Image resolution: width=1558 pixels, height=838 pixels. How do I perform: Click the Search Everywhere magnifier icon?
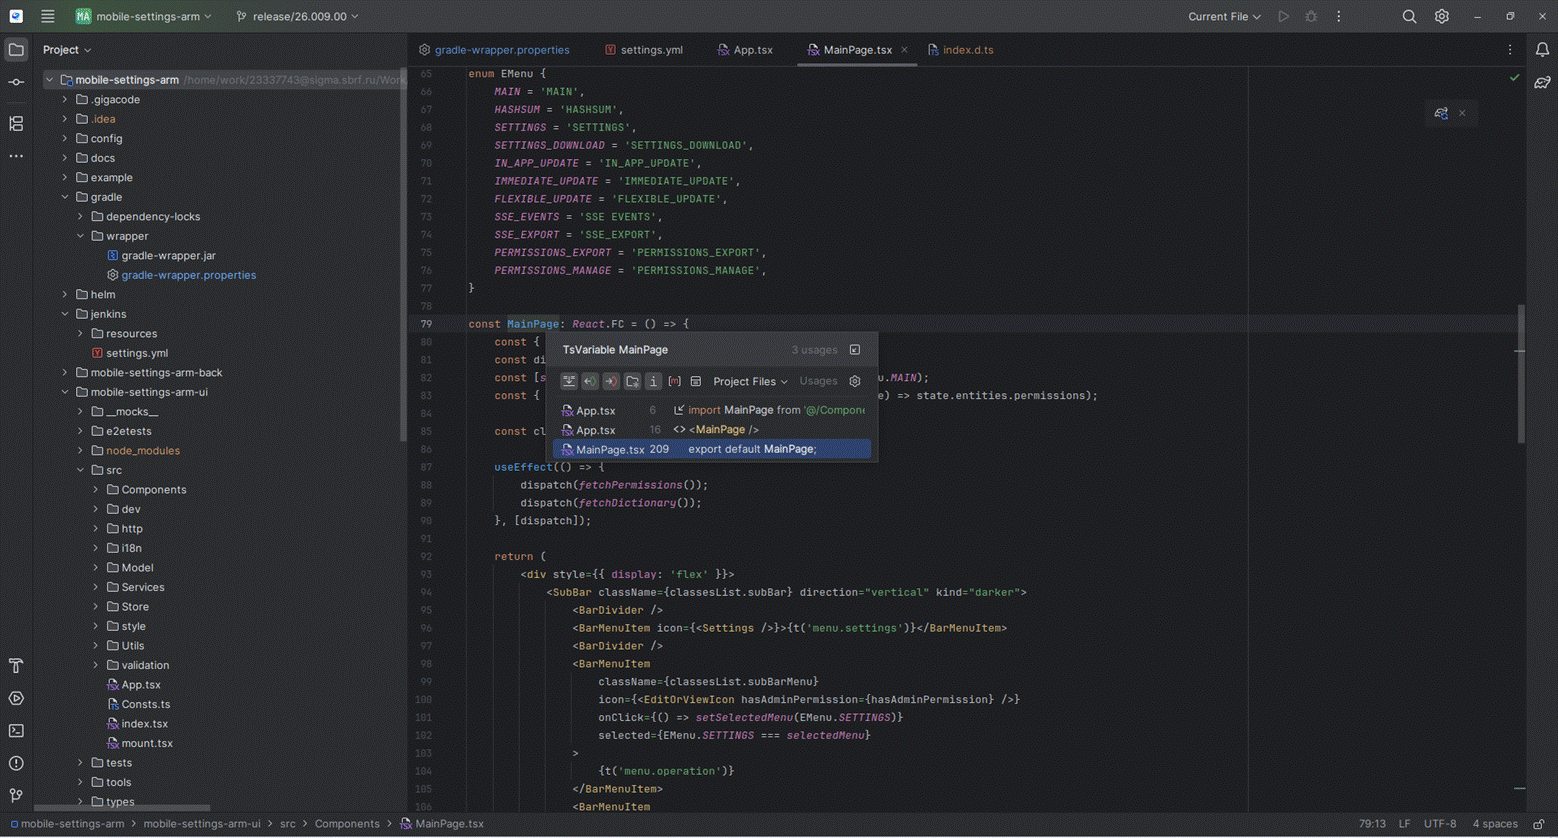[x=1409, y=16]
